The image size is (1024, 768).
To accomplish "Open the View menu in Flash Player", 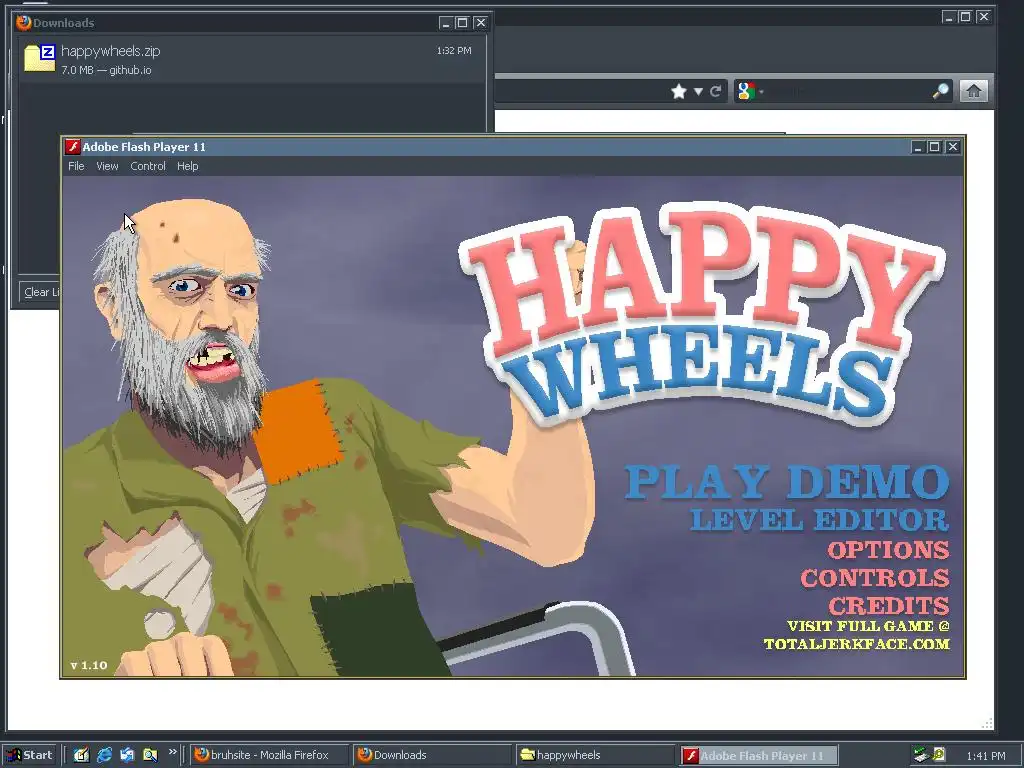I will (107, 166).
